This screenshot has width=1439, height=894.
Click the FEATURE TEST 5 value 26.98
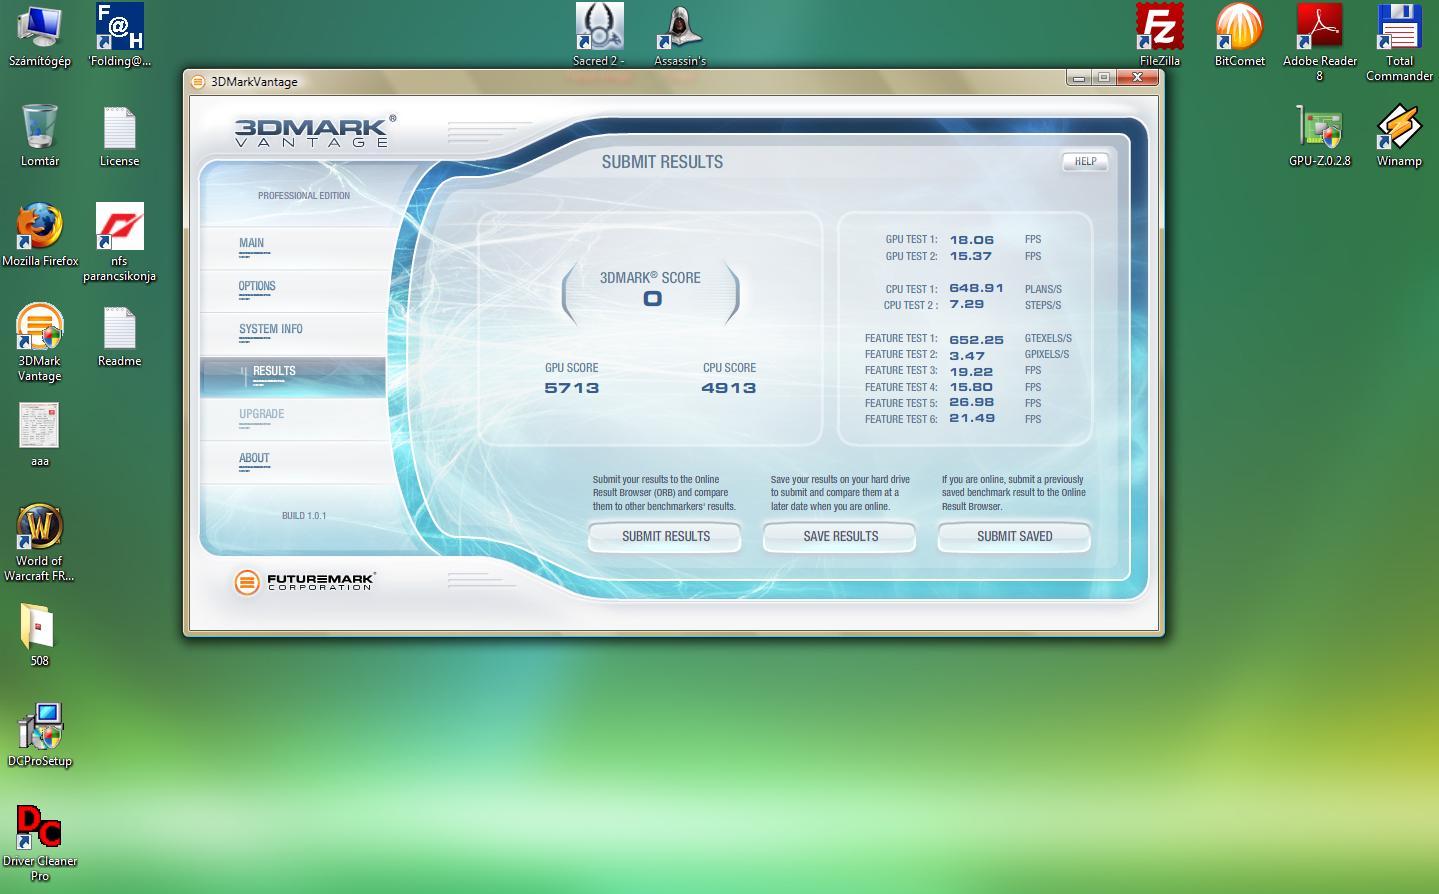click(x=972, y=403)
